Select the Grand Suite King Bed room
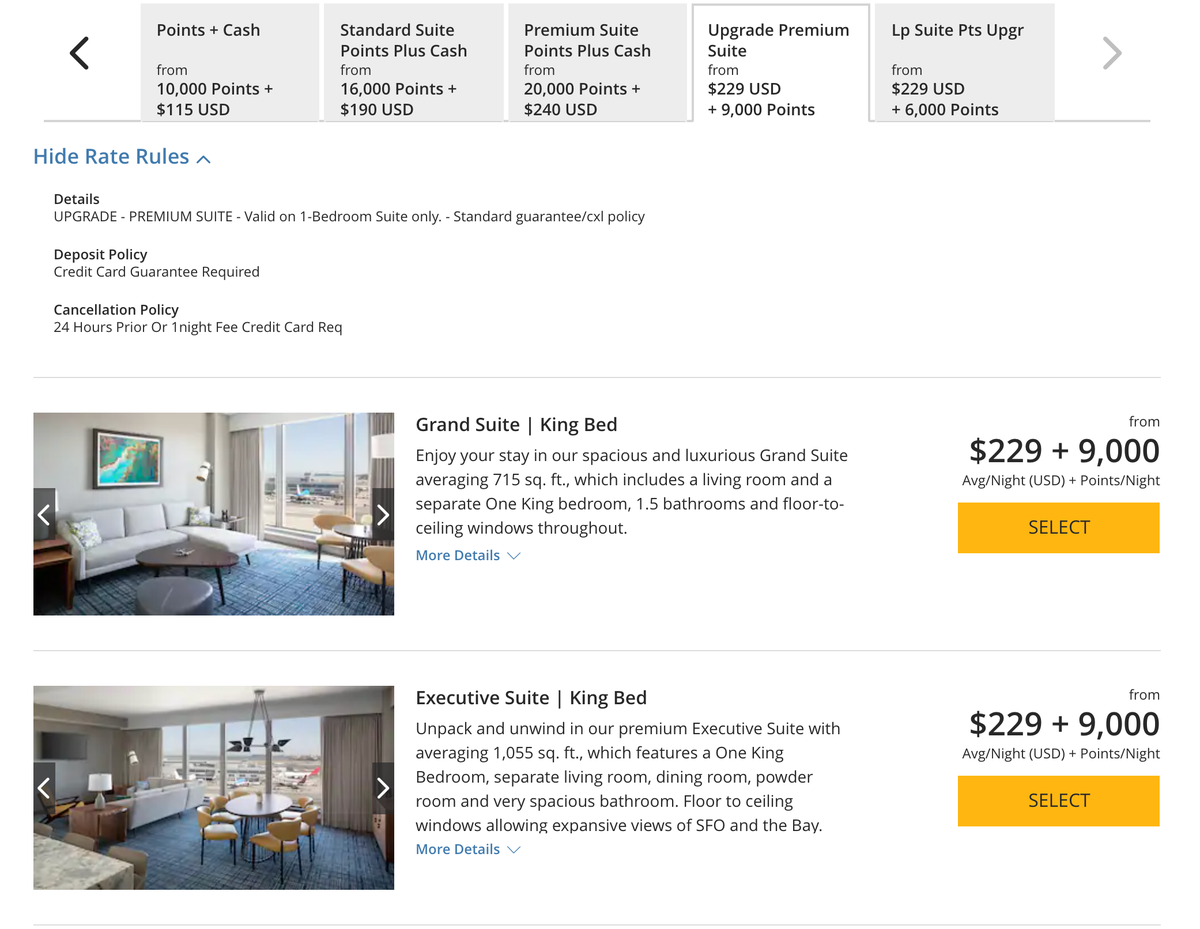1200x929 pixels. pyautogui.click(x=1058, y=527)
